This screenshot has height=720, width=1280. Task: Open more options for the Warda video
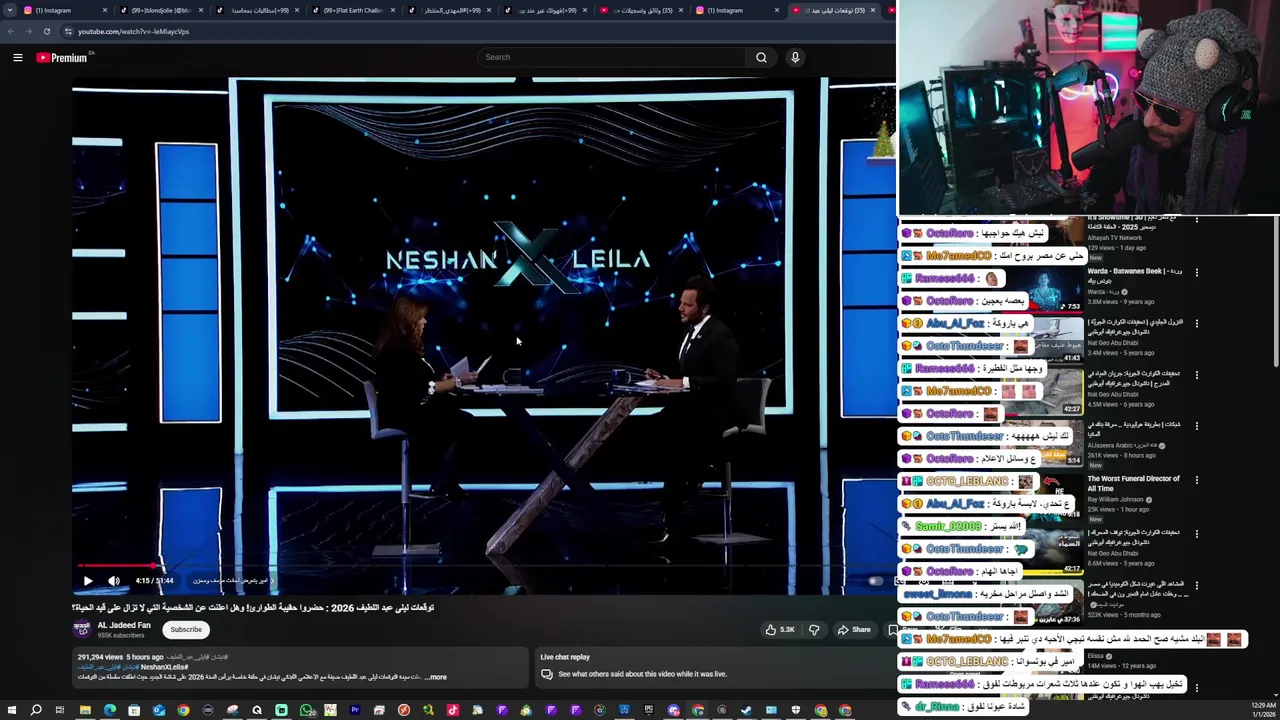[x=1196, y=272]
